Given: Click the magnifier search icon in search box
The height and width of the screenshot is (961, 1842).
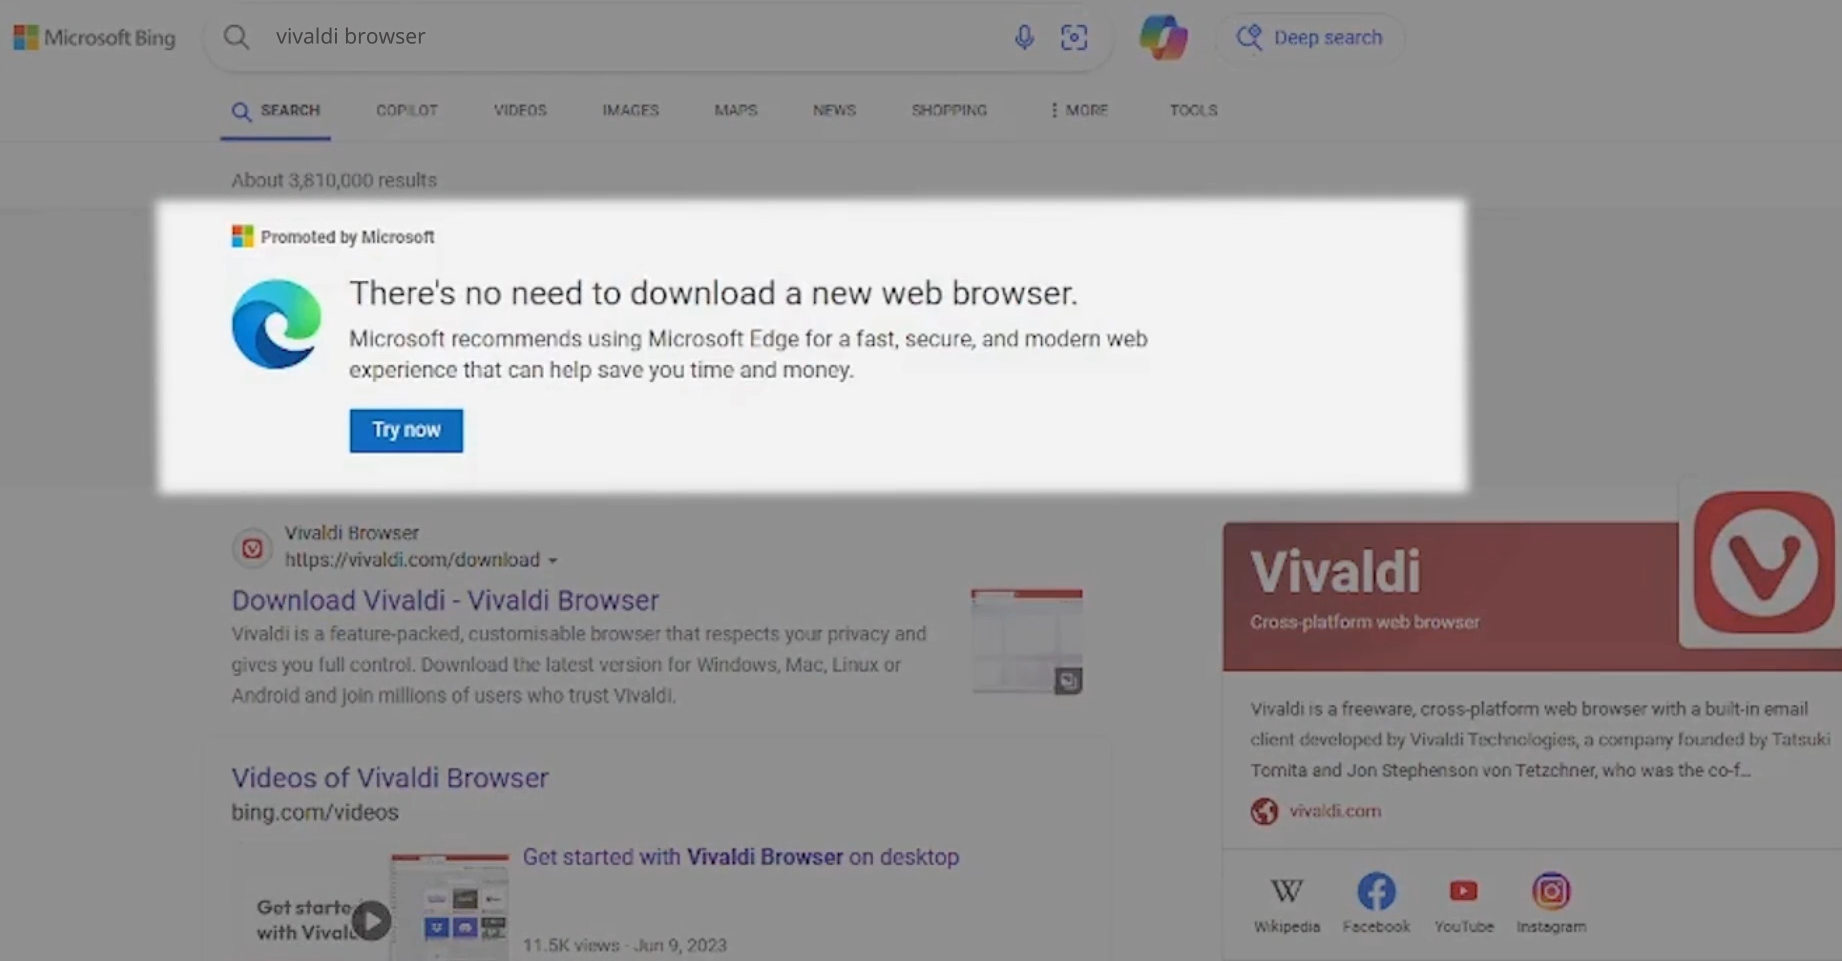Looking at the screenshot, I should [x=237, y=38].
